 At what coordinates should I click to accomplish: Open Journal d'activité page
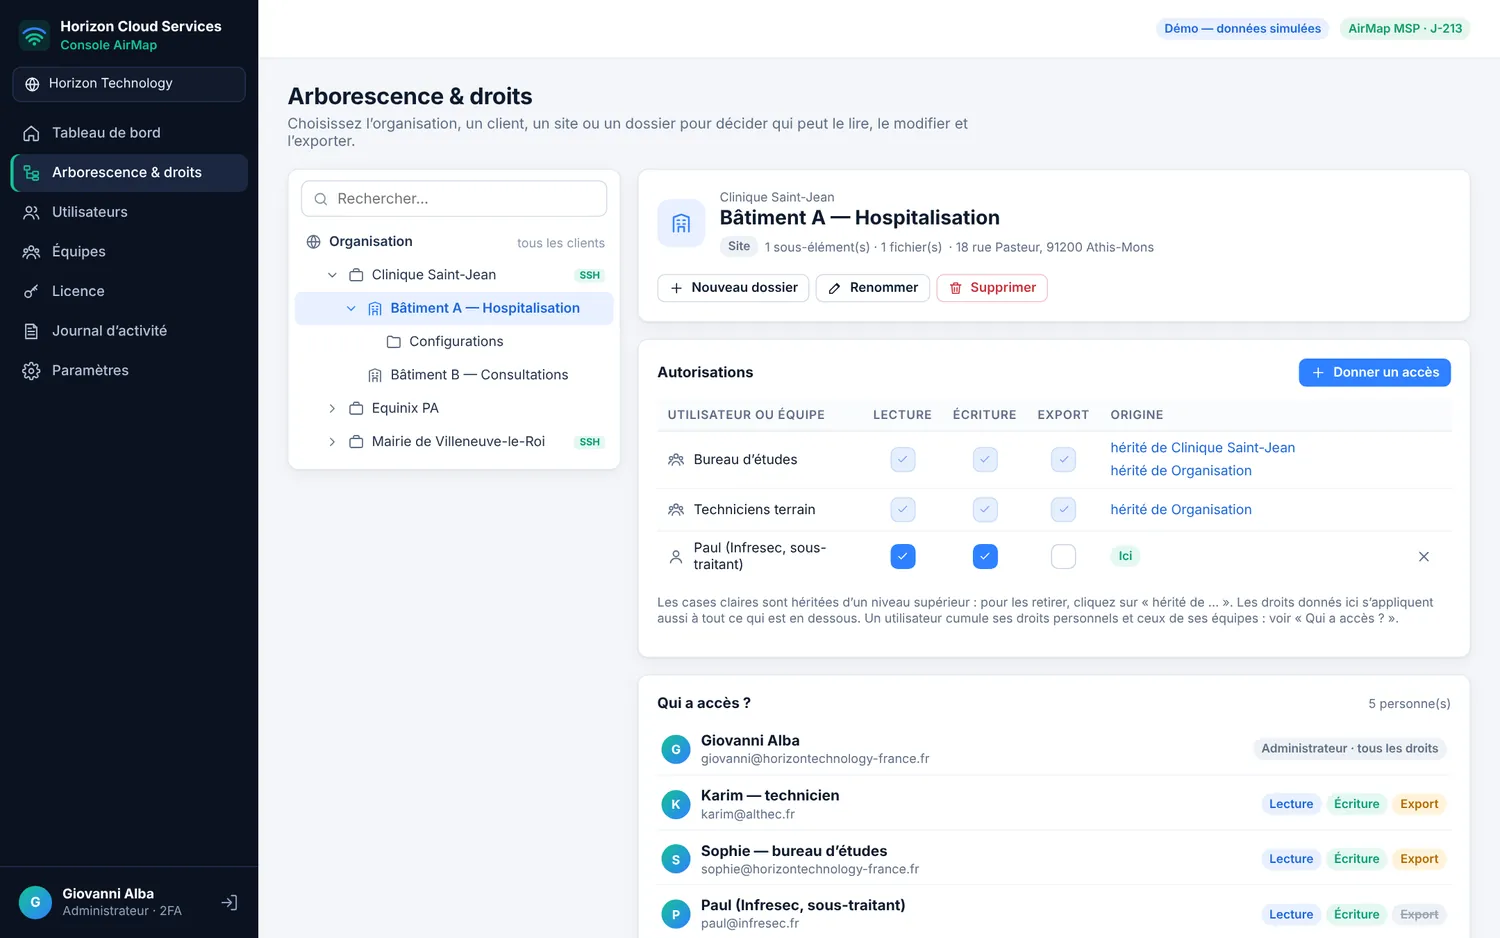click(129, 331)
